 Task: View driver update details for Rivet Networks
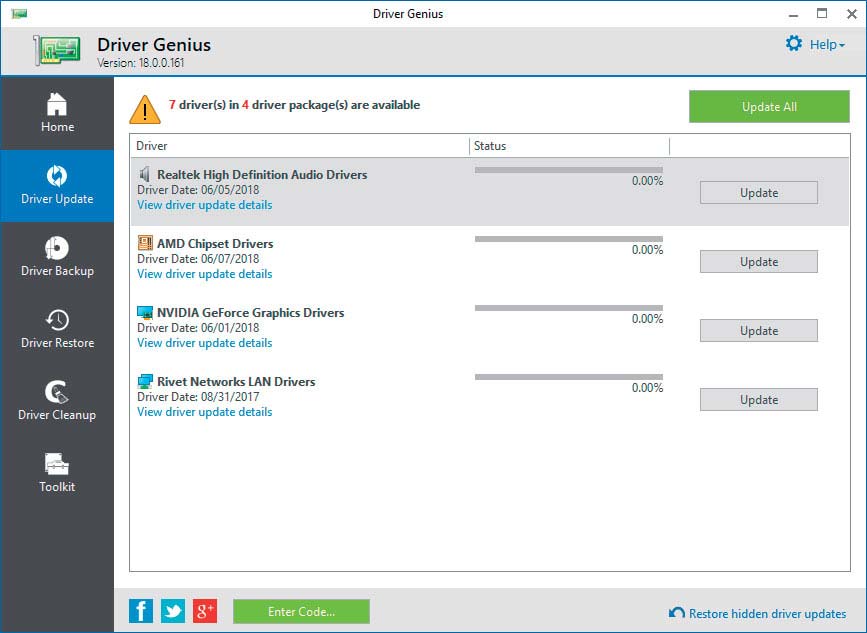point(205,412)
